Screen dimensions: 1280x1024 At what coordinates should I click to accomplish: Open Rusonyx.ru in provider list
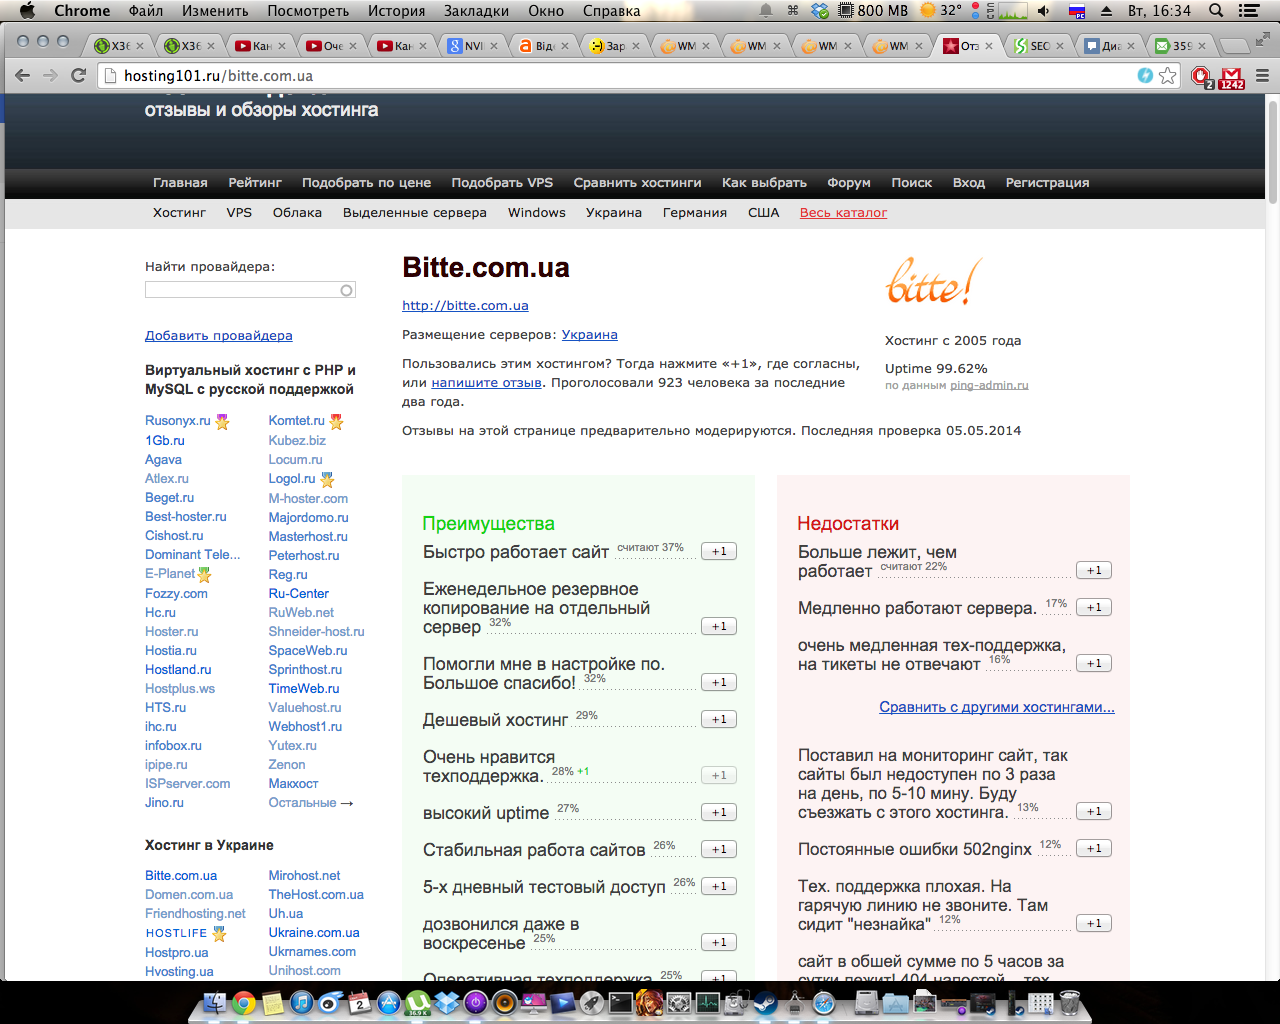pos(178,420)
